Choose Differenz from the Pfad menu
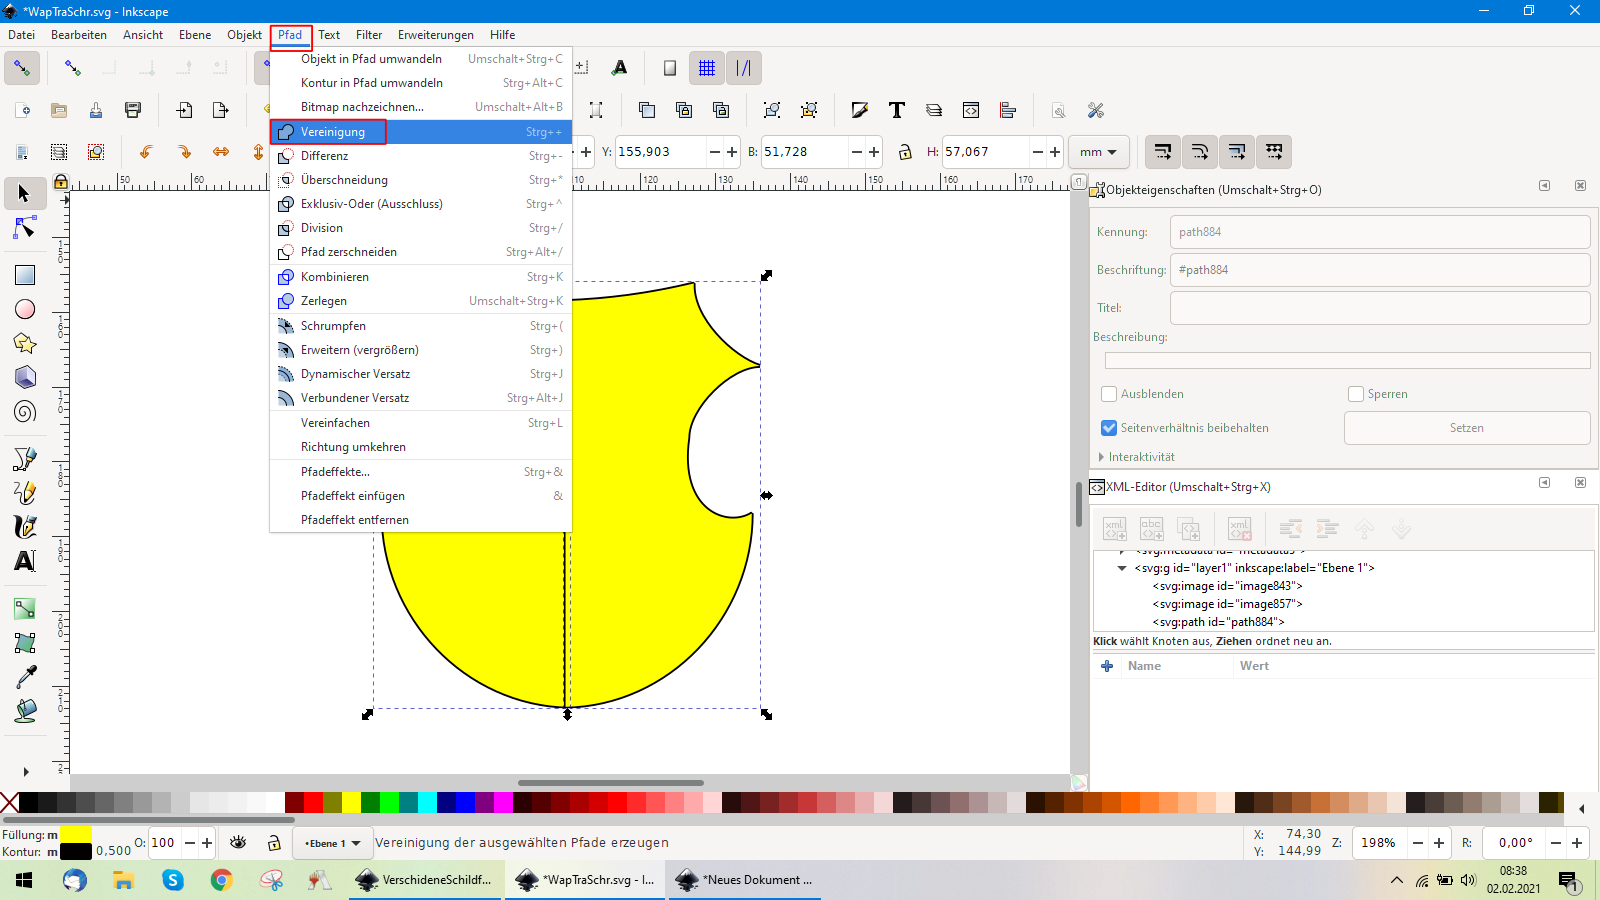The image size is (1600, 900). [x=325, y=156]
